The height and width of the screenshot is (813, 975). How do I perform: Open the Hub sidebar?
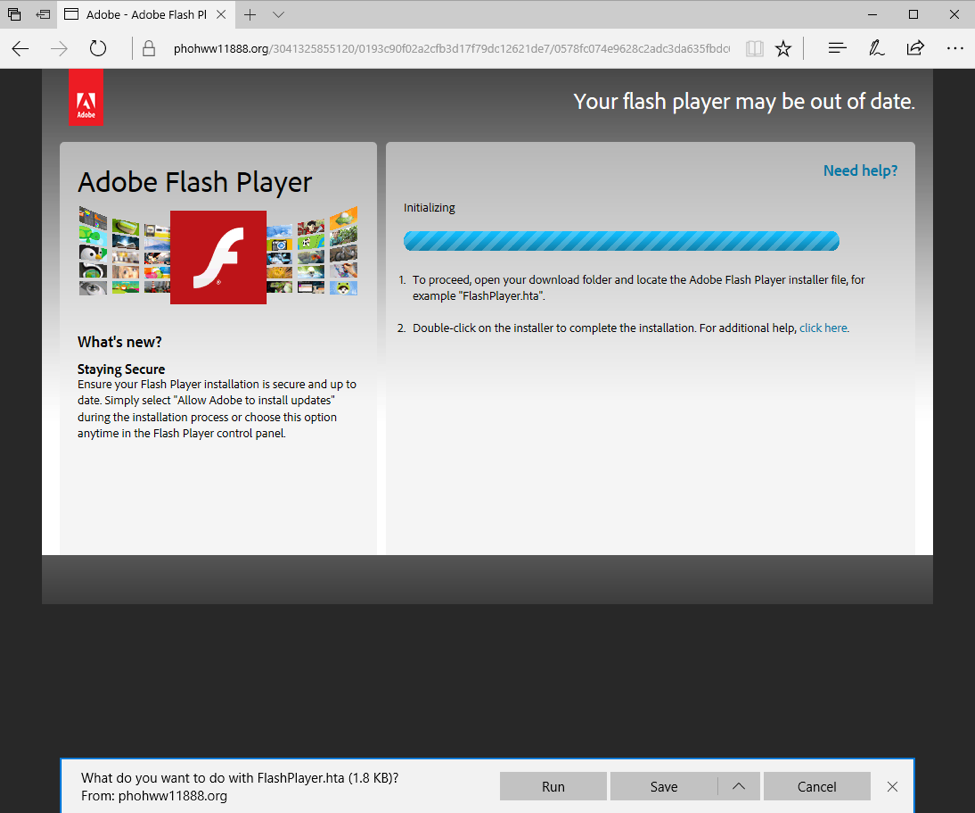coord(836,47)
